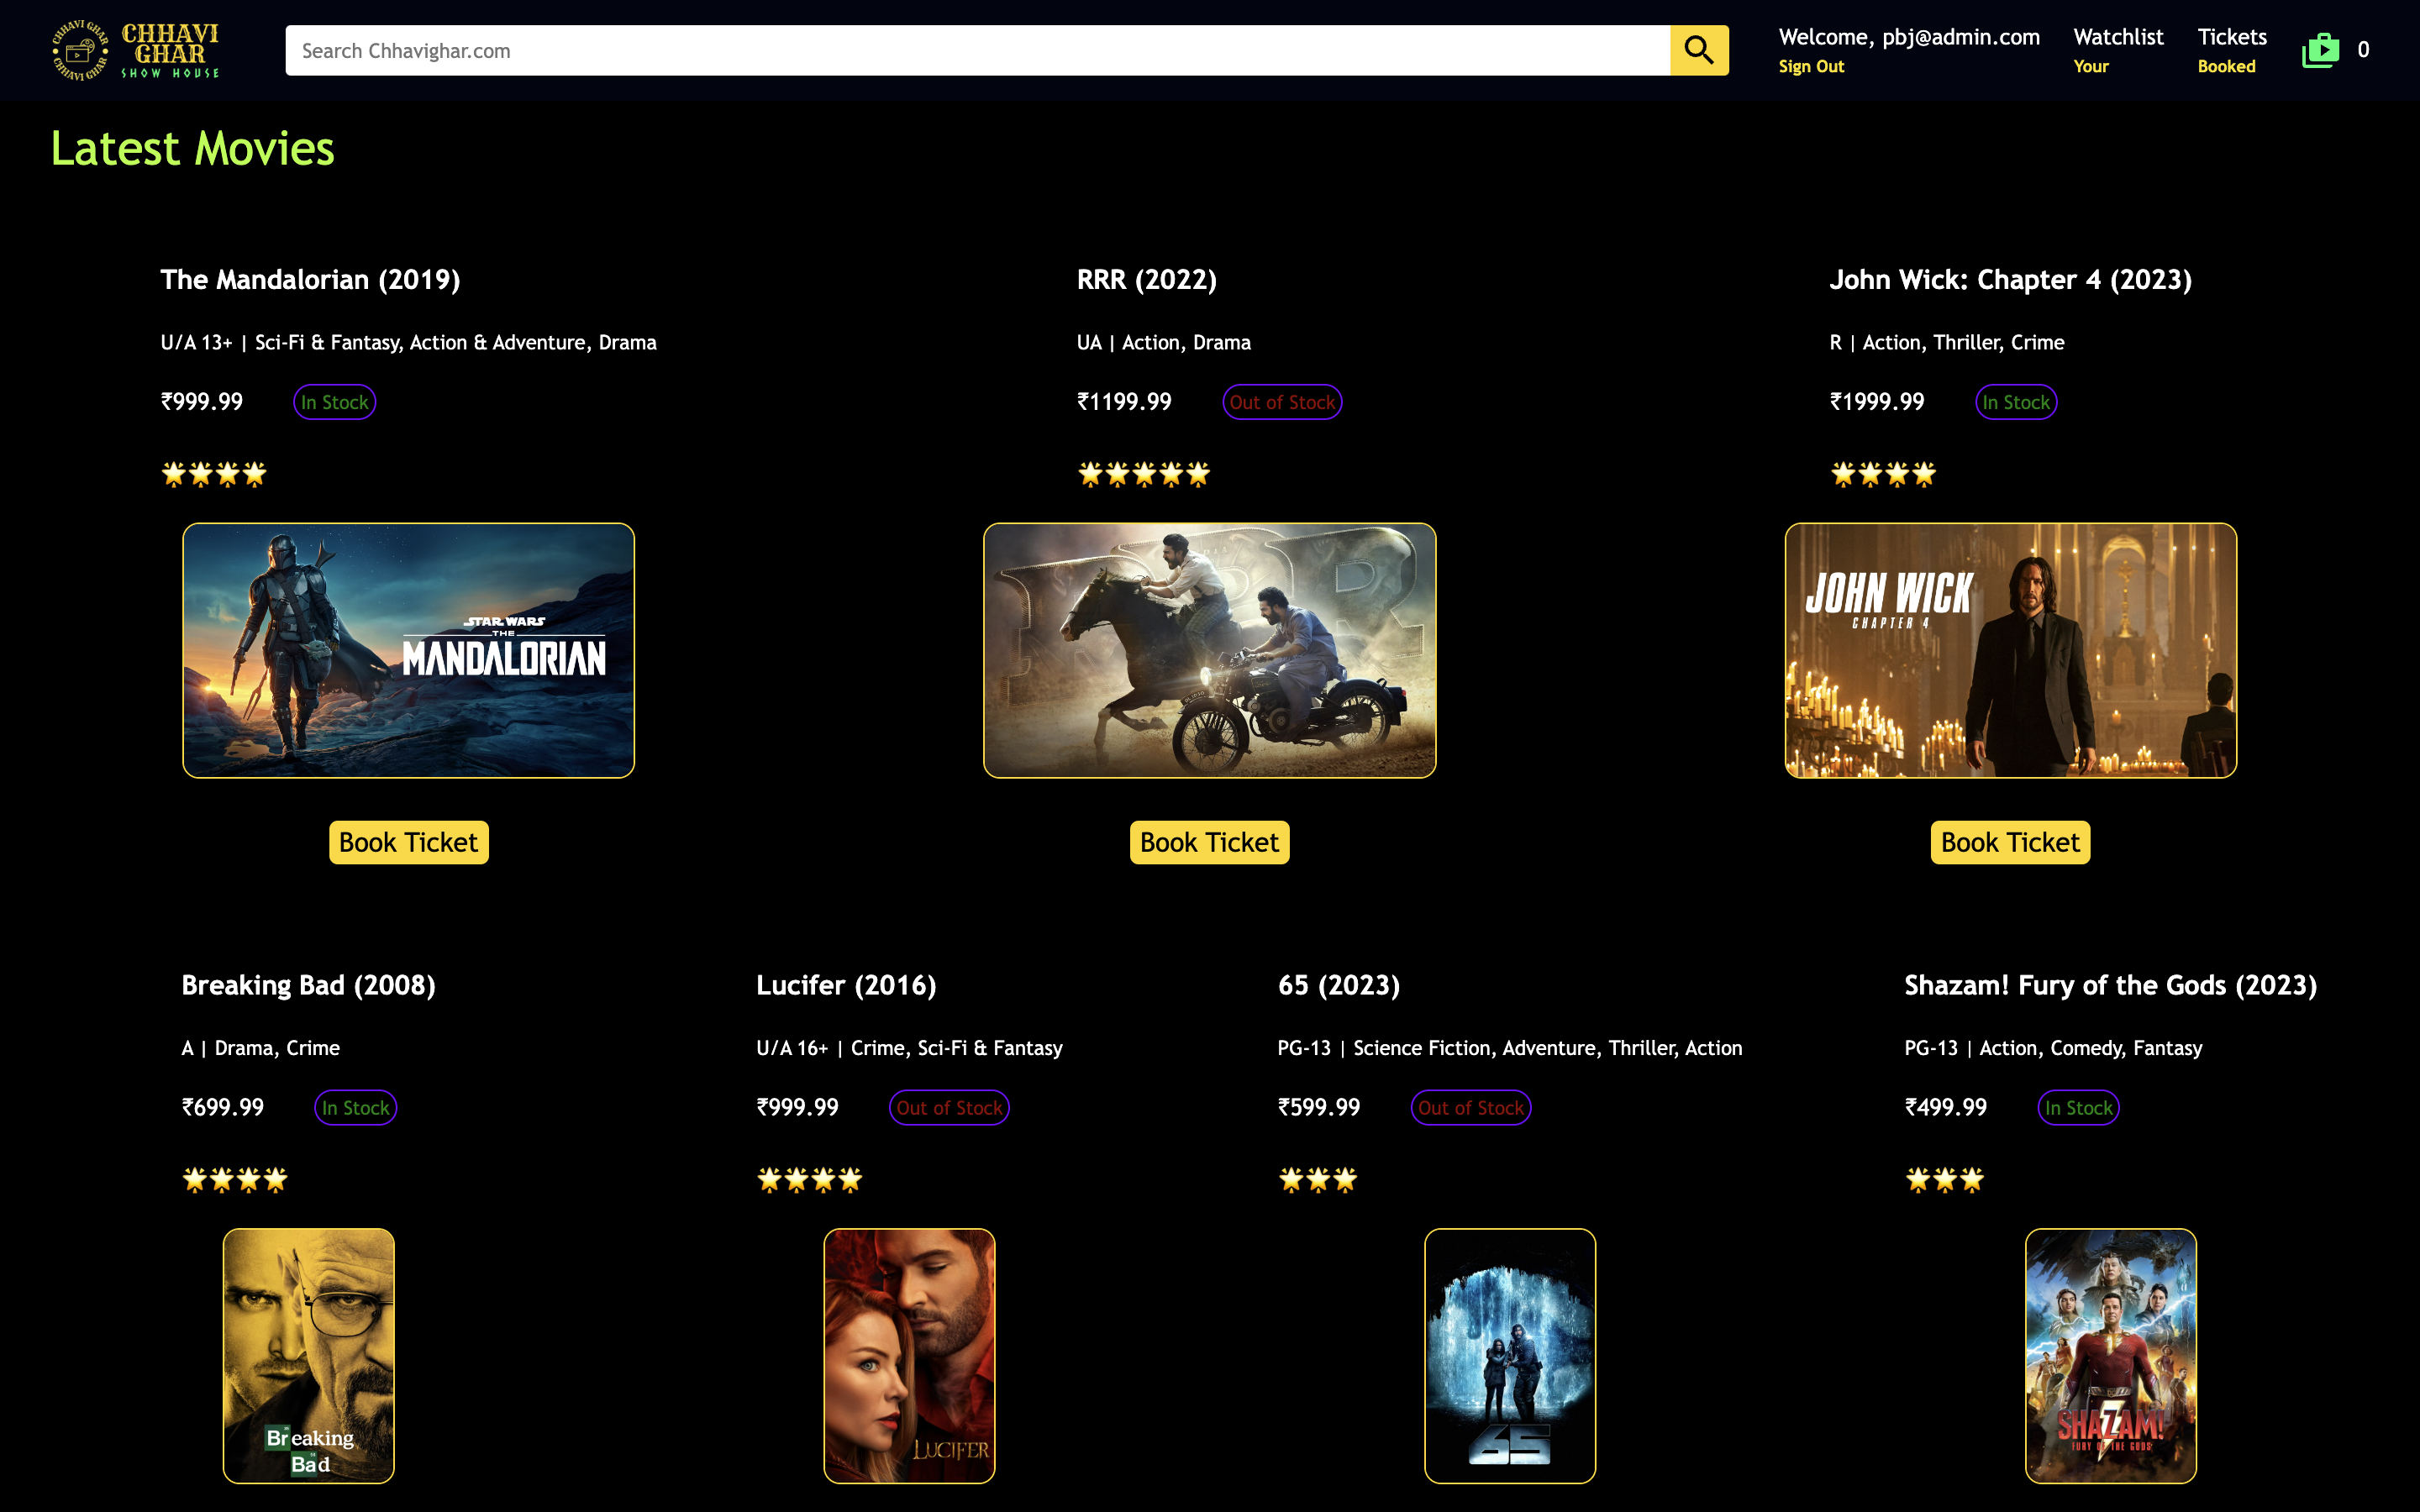The height and width of the screenshot is (1512, 2420).
Task: Toggle the In Stock badge for Breaking Bad
Action: 355,1107
